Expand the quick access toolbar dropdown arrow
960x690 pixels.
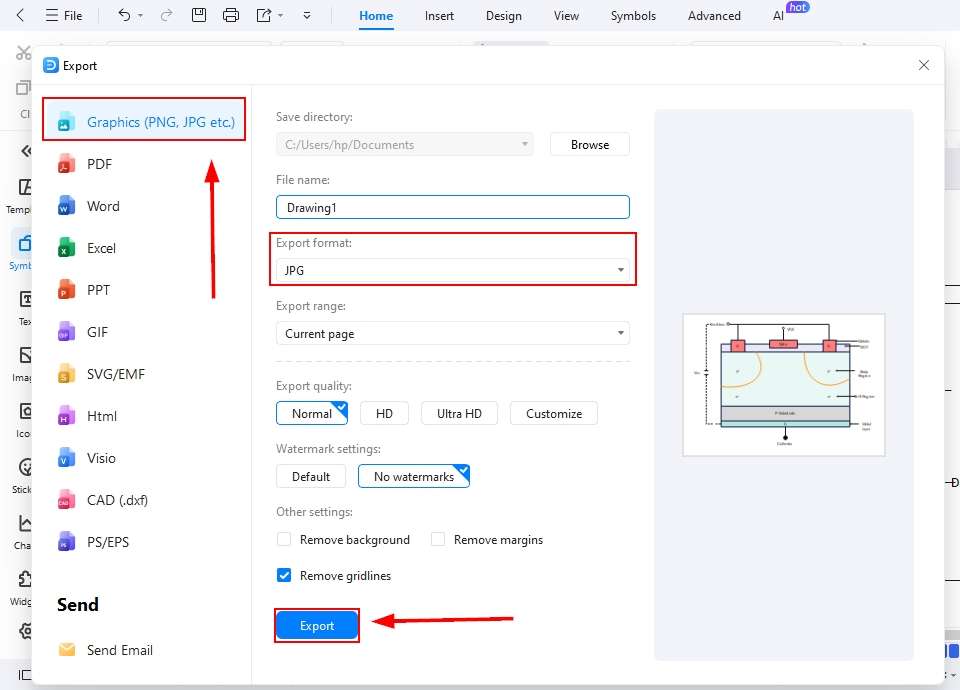pos(307,15)
